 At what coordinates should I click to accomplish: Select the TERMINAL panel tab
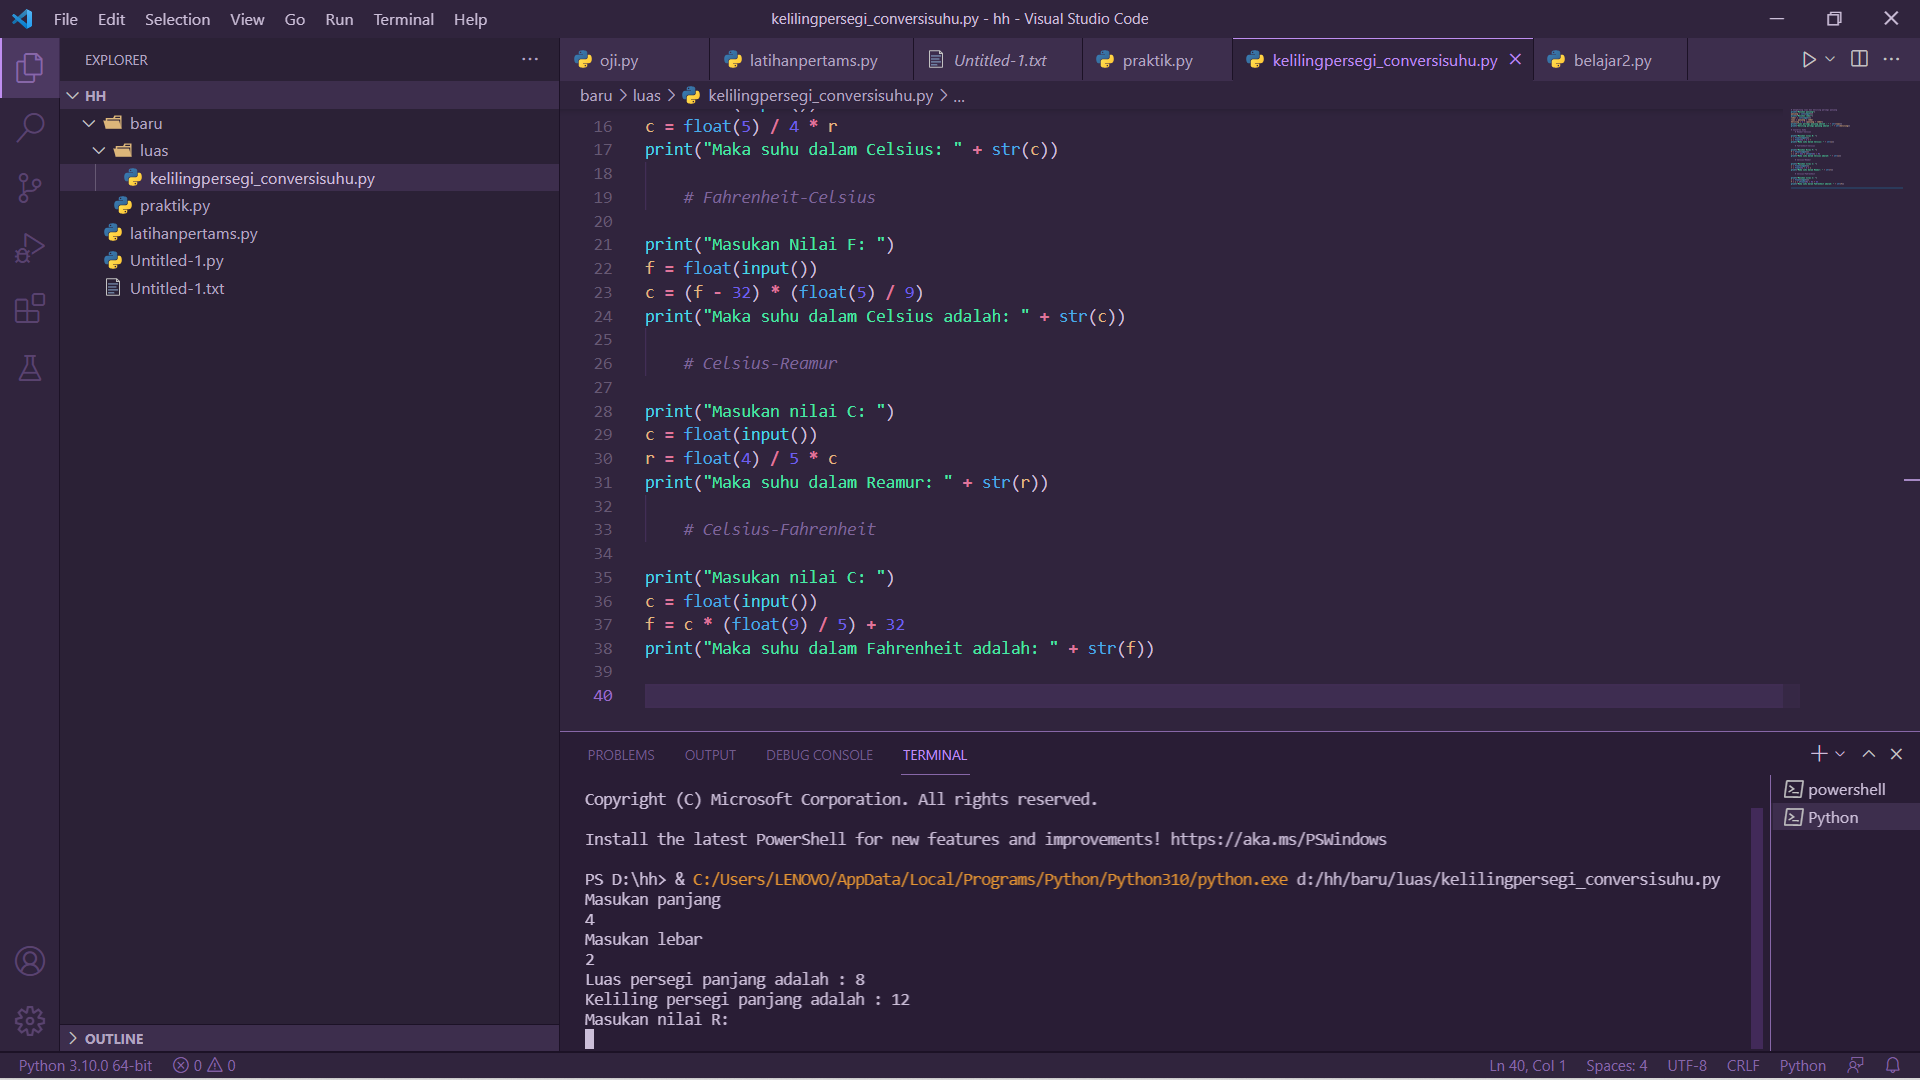tap(934, 755)
